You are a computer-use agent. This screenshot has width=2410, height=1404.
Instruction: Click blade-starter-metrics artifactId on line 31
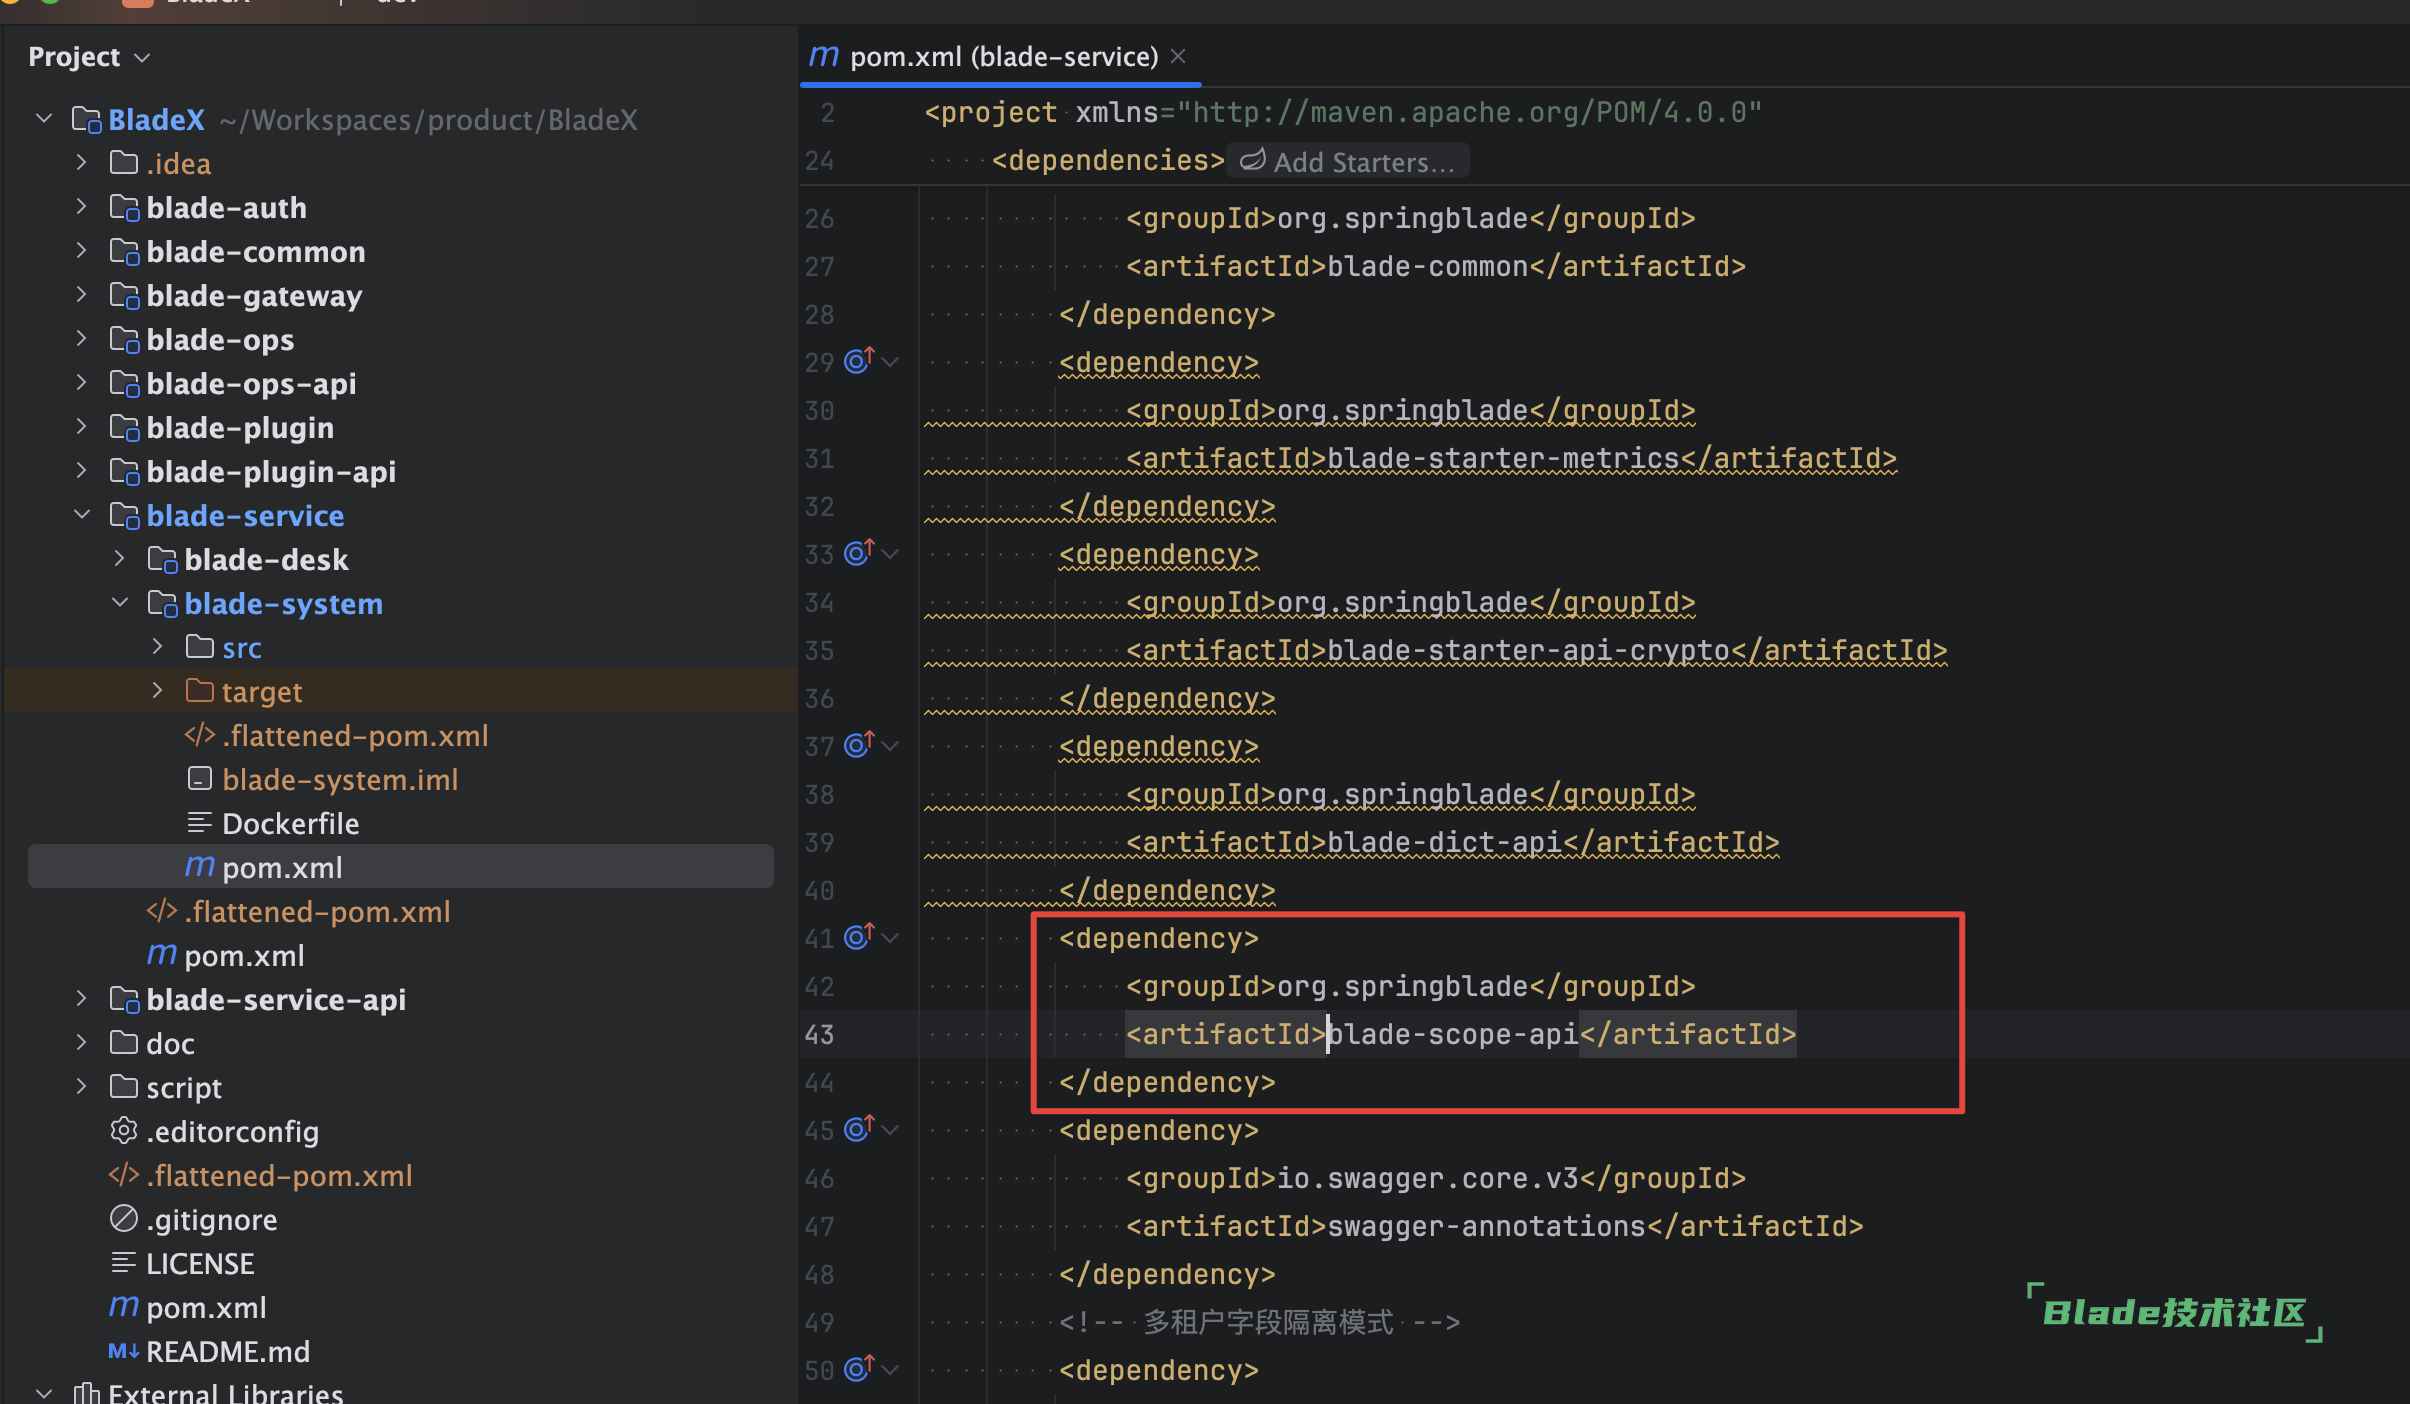pyautogui.click(x=1503, y=458)
